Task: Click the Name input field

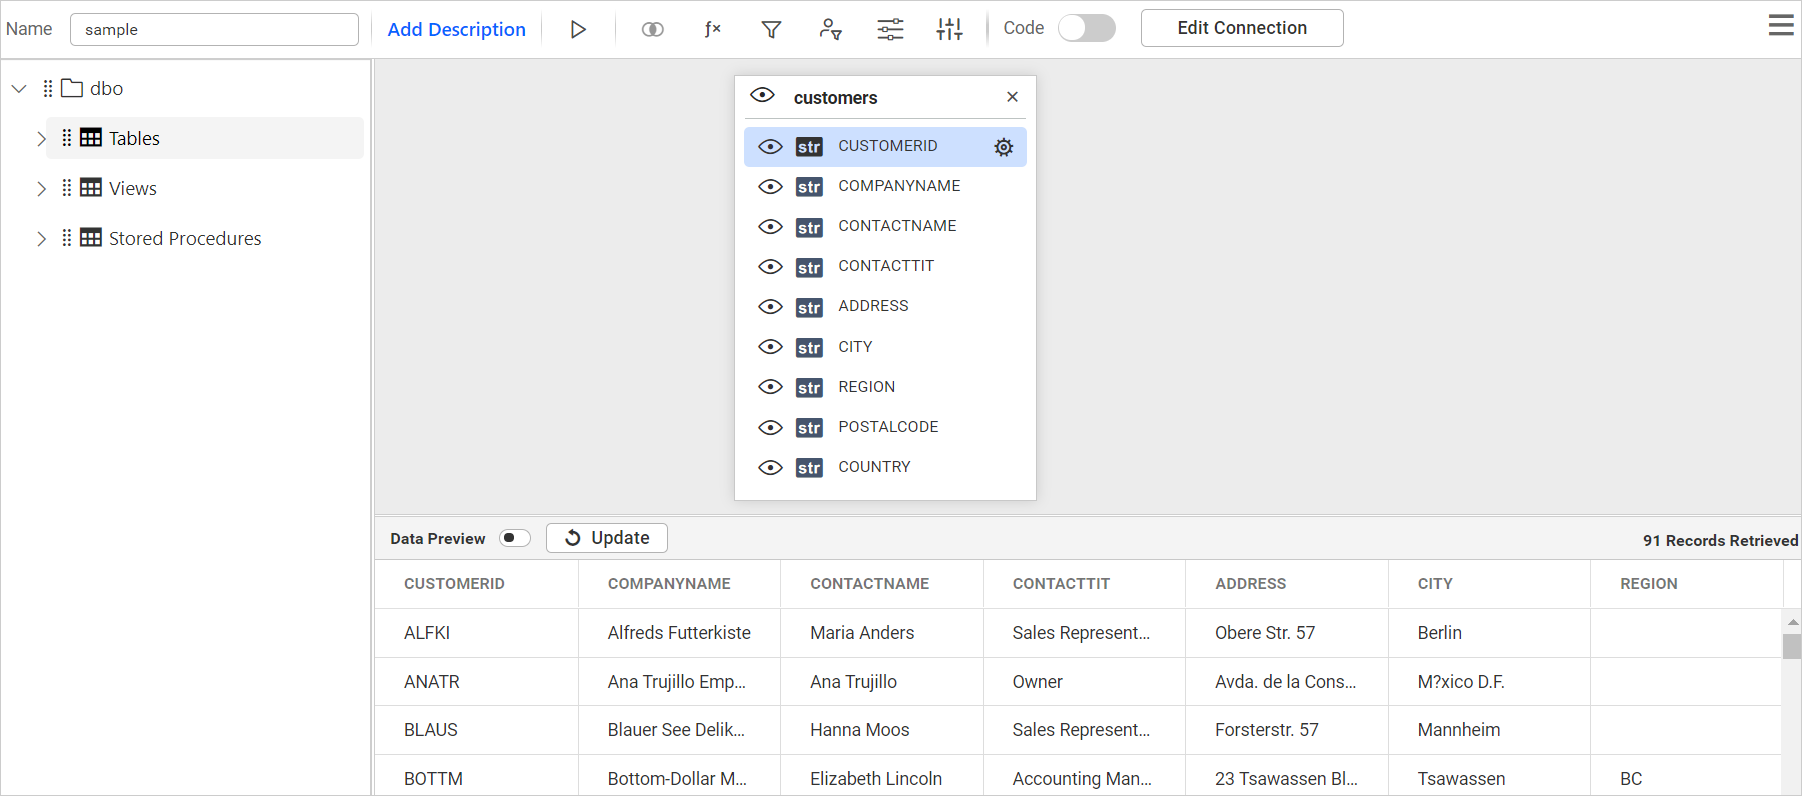Action: (214, 29)
